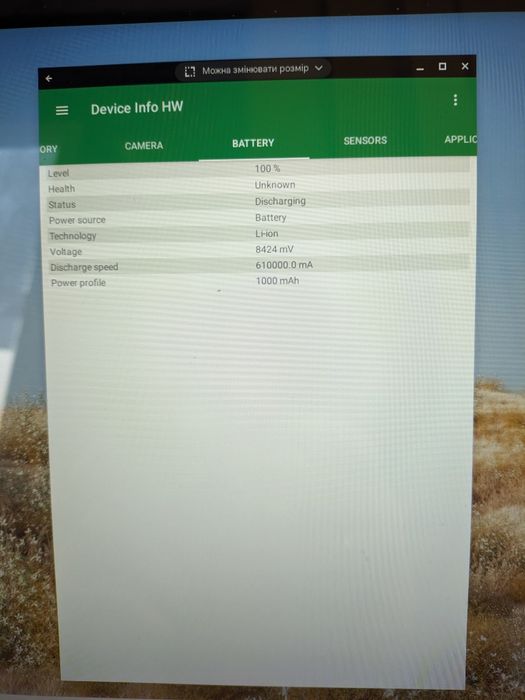This screenshot has width=525, height=700.
Task: Click the back arrow in window title bar
Action: point(49,79)
